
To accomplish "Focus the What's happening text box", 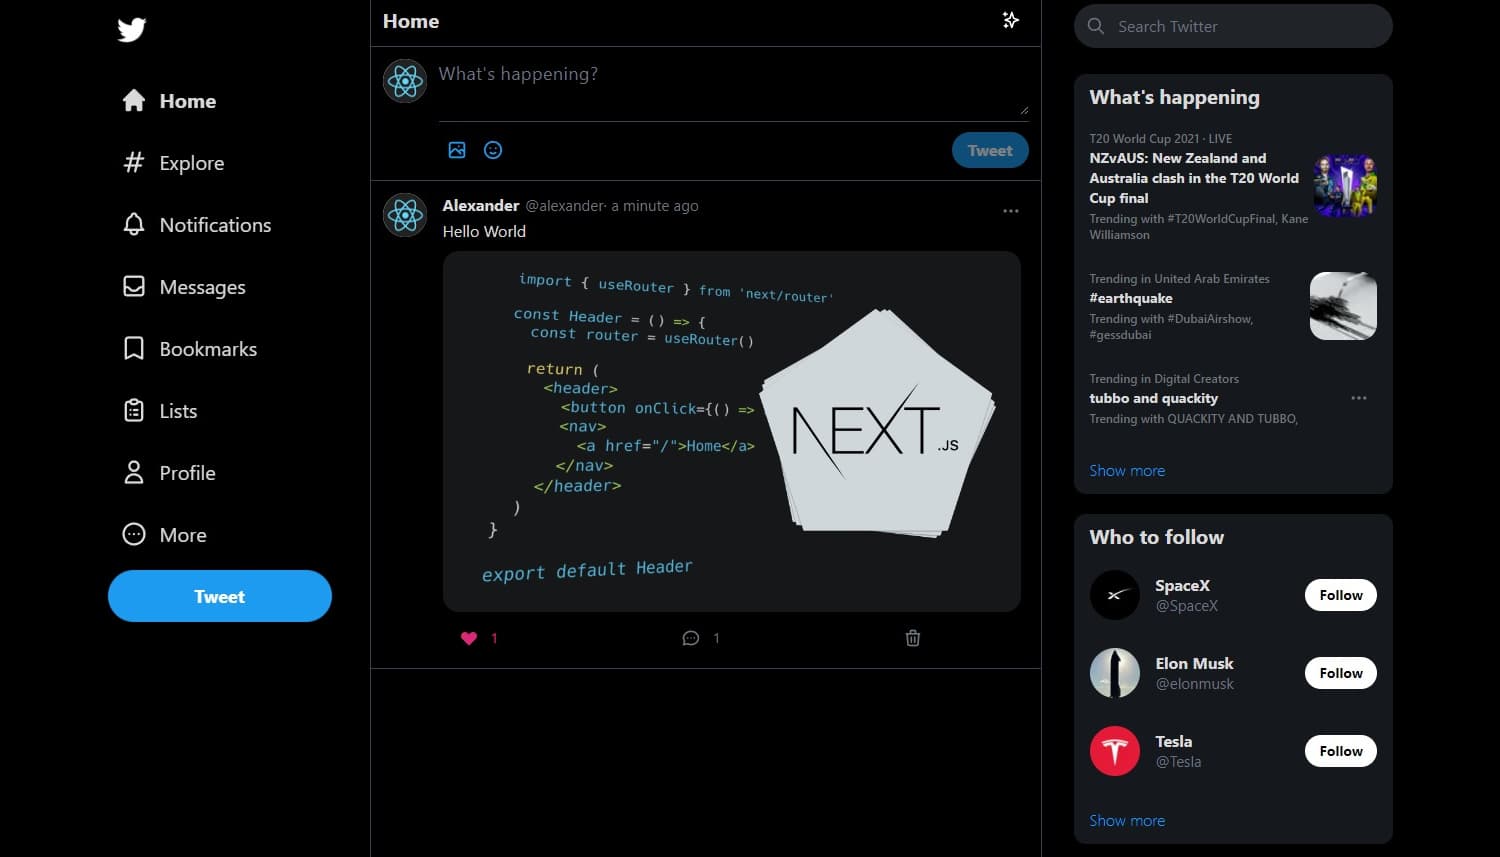I will [x=734, y=88].
